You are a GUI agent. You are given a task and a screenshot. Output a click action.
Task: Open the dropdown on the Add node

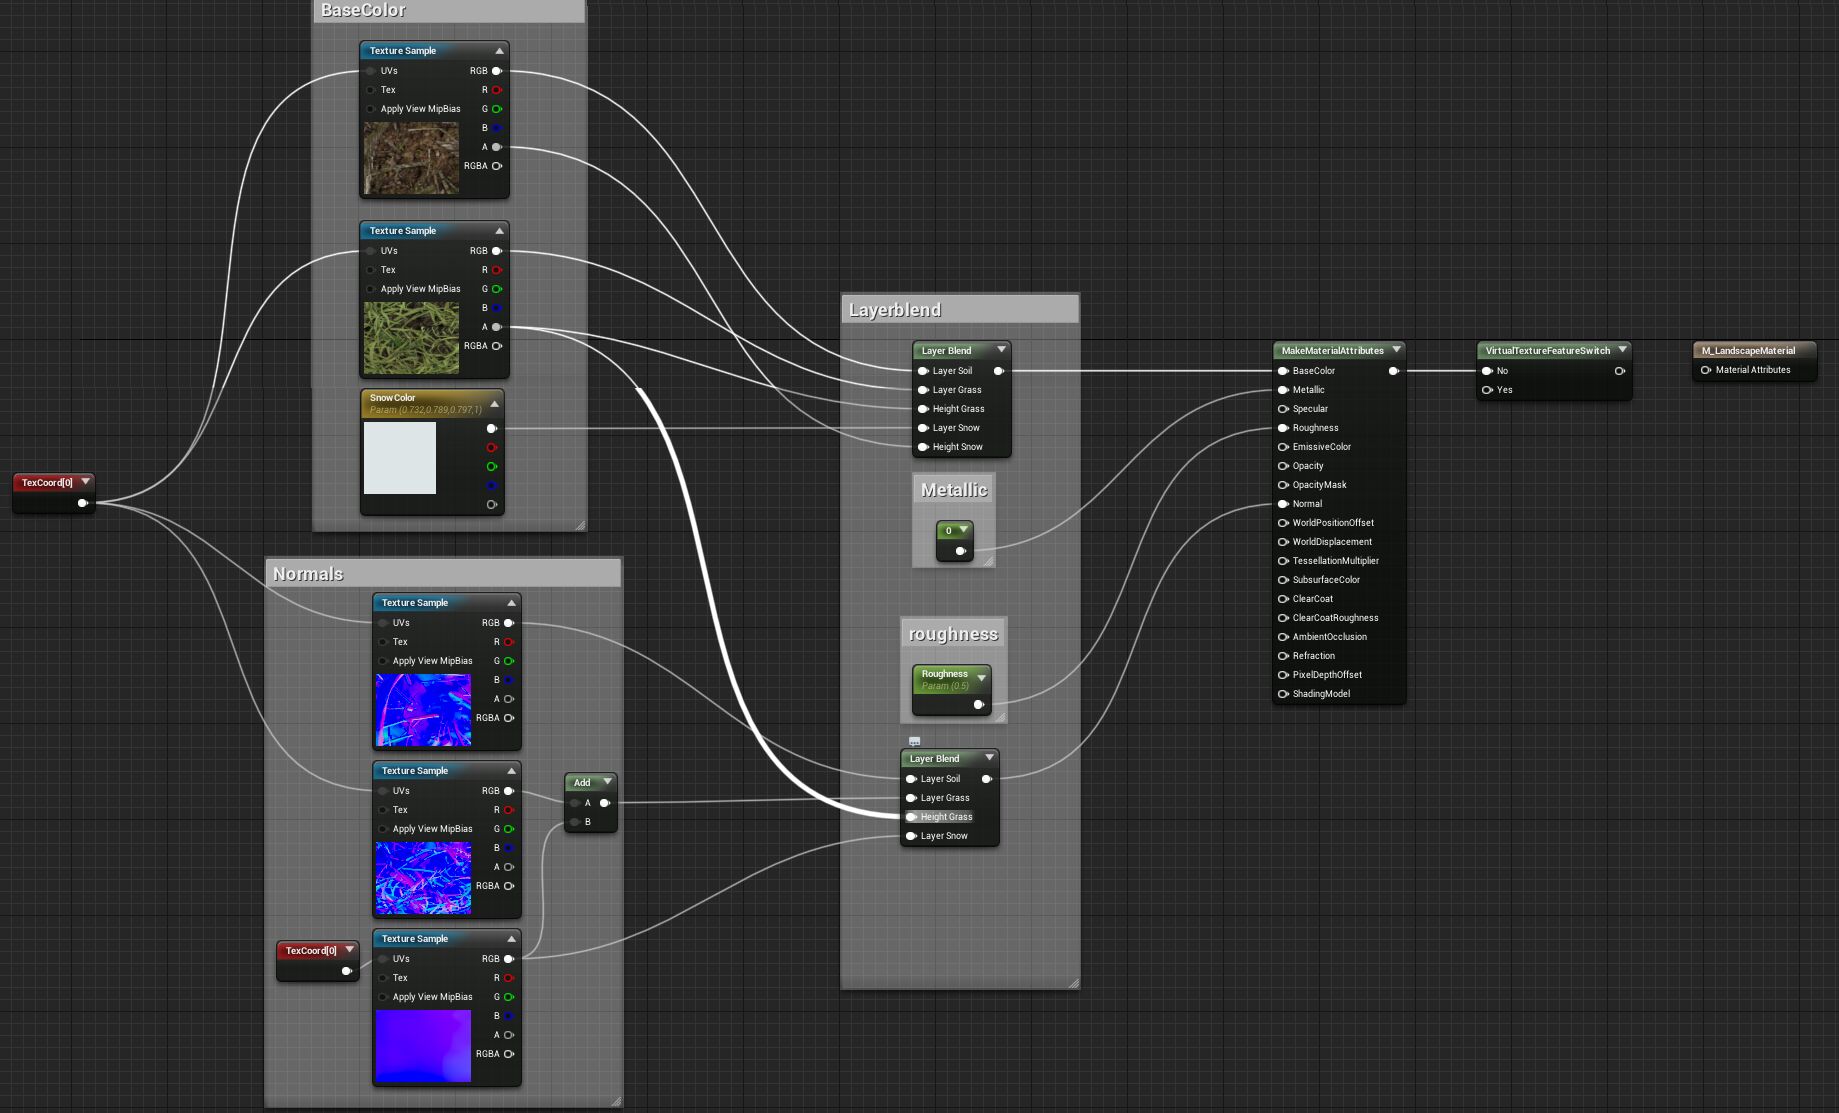606,782
